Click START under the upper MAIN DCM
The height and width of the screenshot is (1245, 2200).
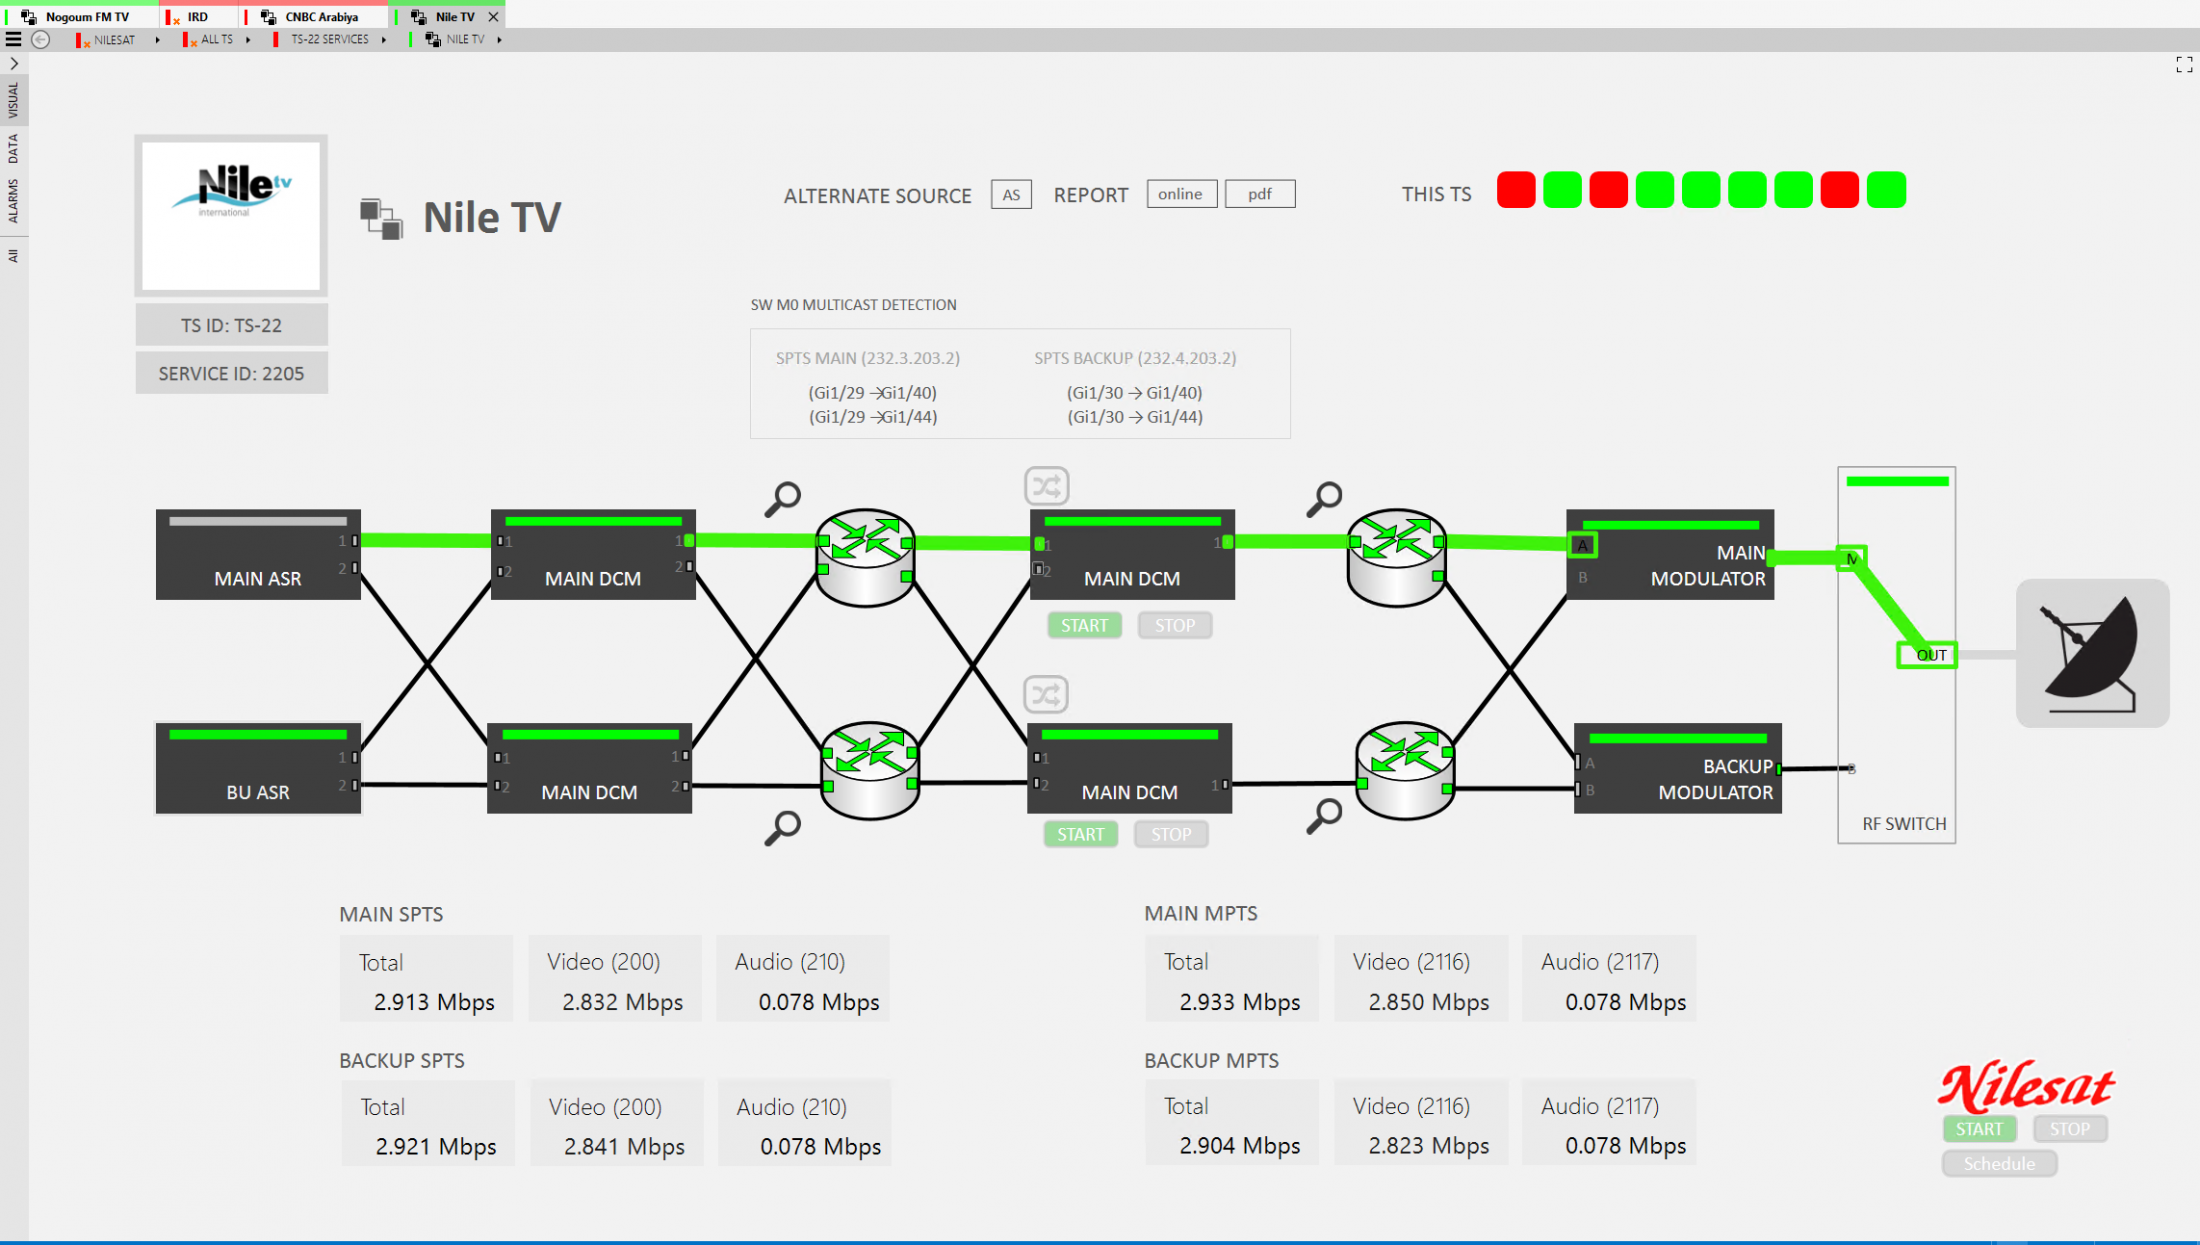1085,625
